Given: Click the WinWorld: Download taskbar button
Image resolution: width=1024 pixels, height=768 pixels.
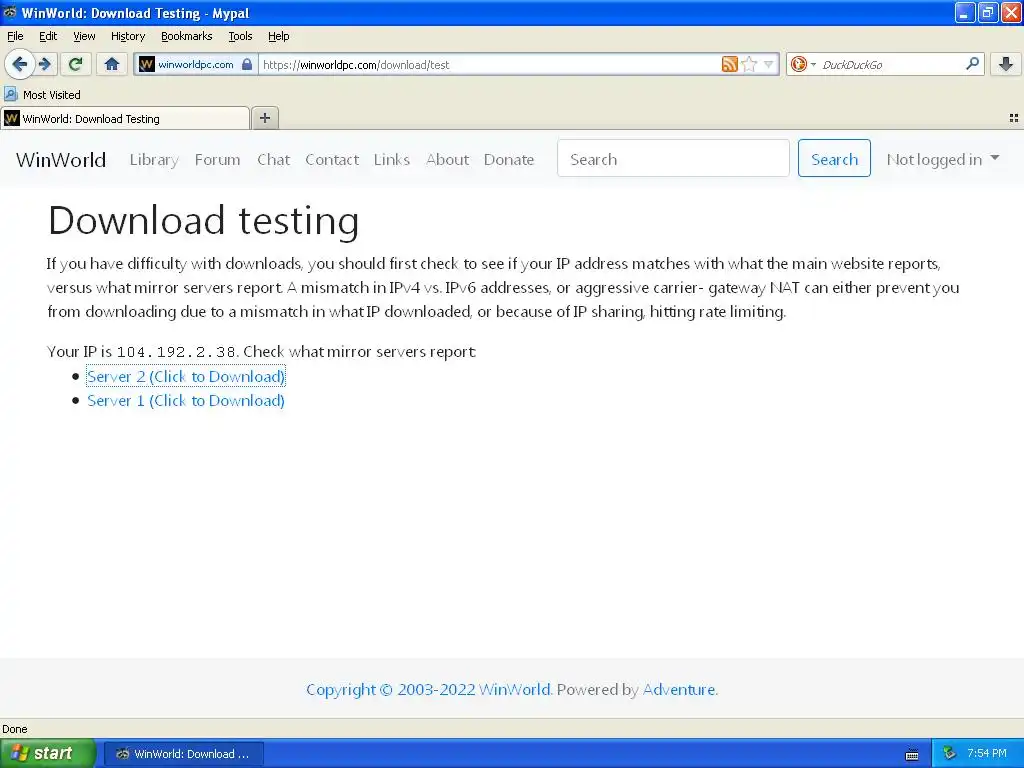Looking at the screenshot, I should click(x=184, y=754).
